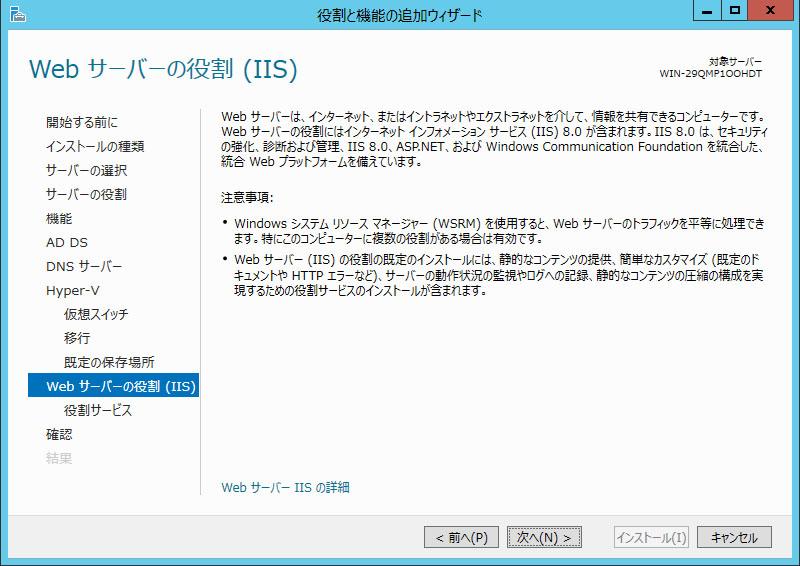Maximize the wizard window
Screen dimensions: 800x566
point(735,10)
